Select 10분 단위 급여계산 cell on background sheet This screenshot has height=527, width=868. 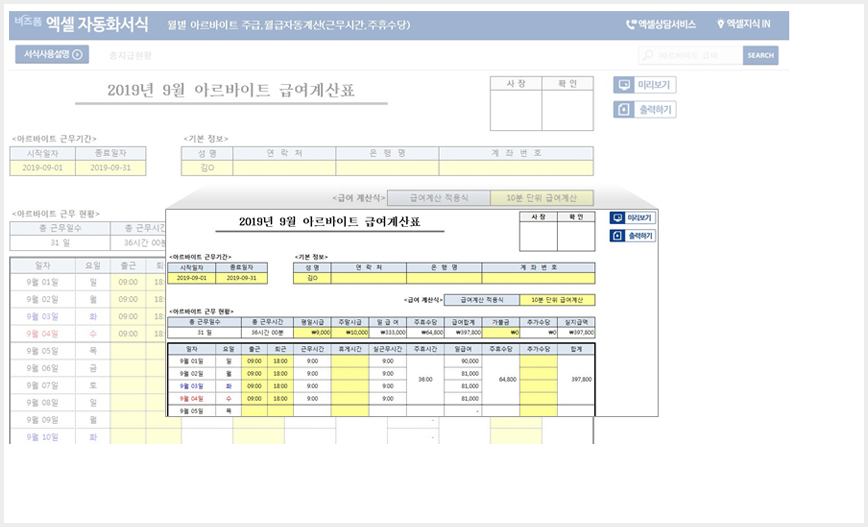[x=542, y=198]
